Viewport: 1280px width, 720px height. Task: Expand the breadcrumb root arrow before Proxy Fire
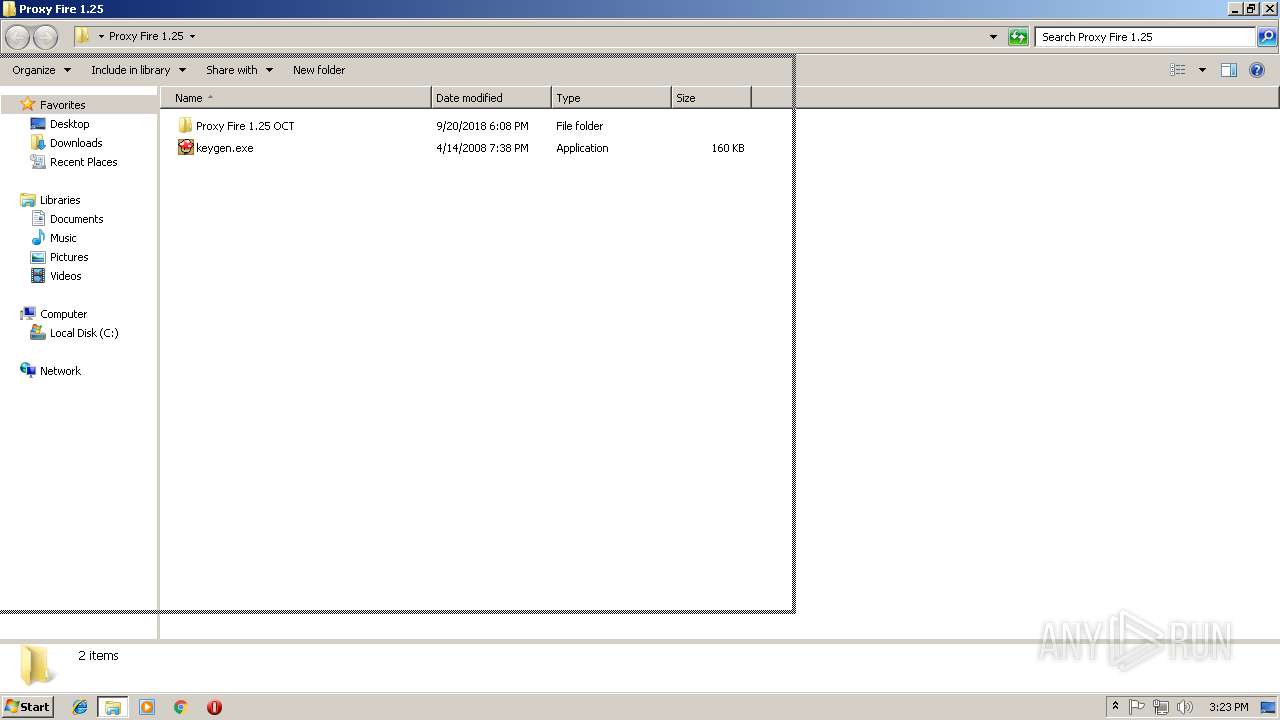[101, 37]
